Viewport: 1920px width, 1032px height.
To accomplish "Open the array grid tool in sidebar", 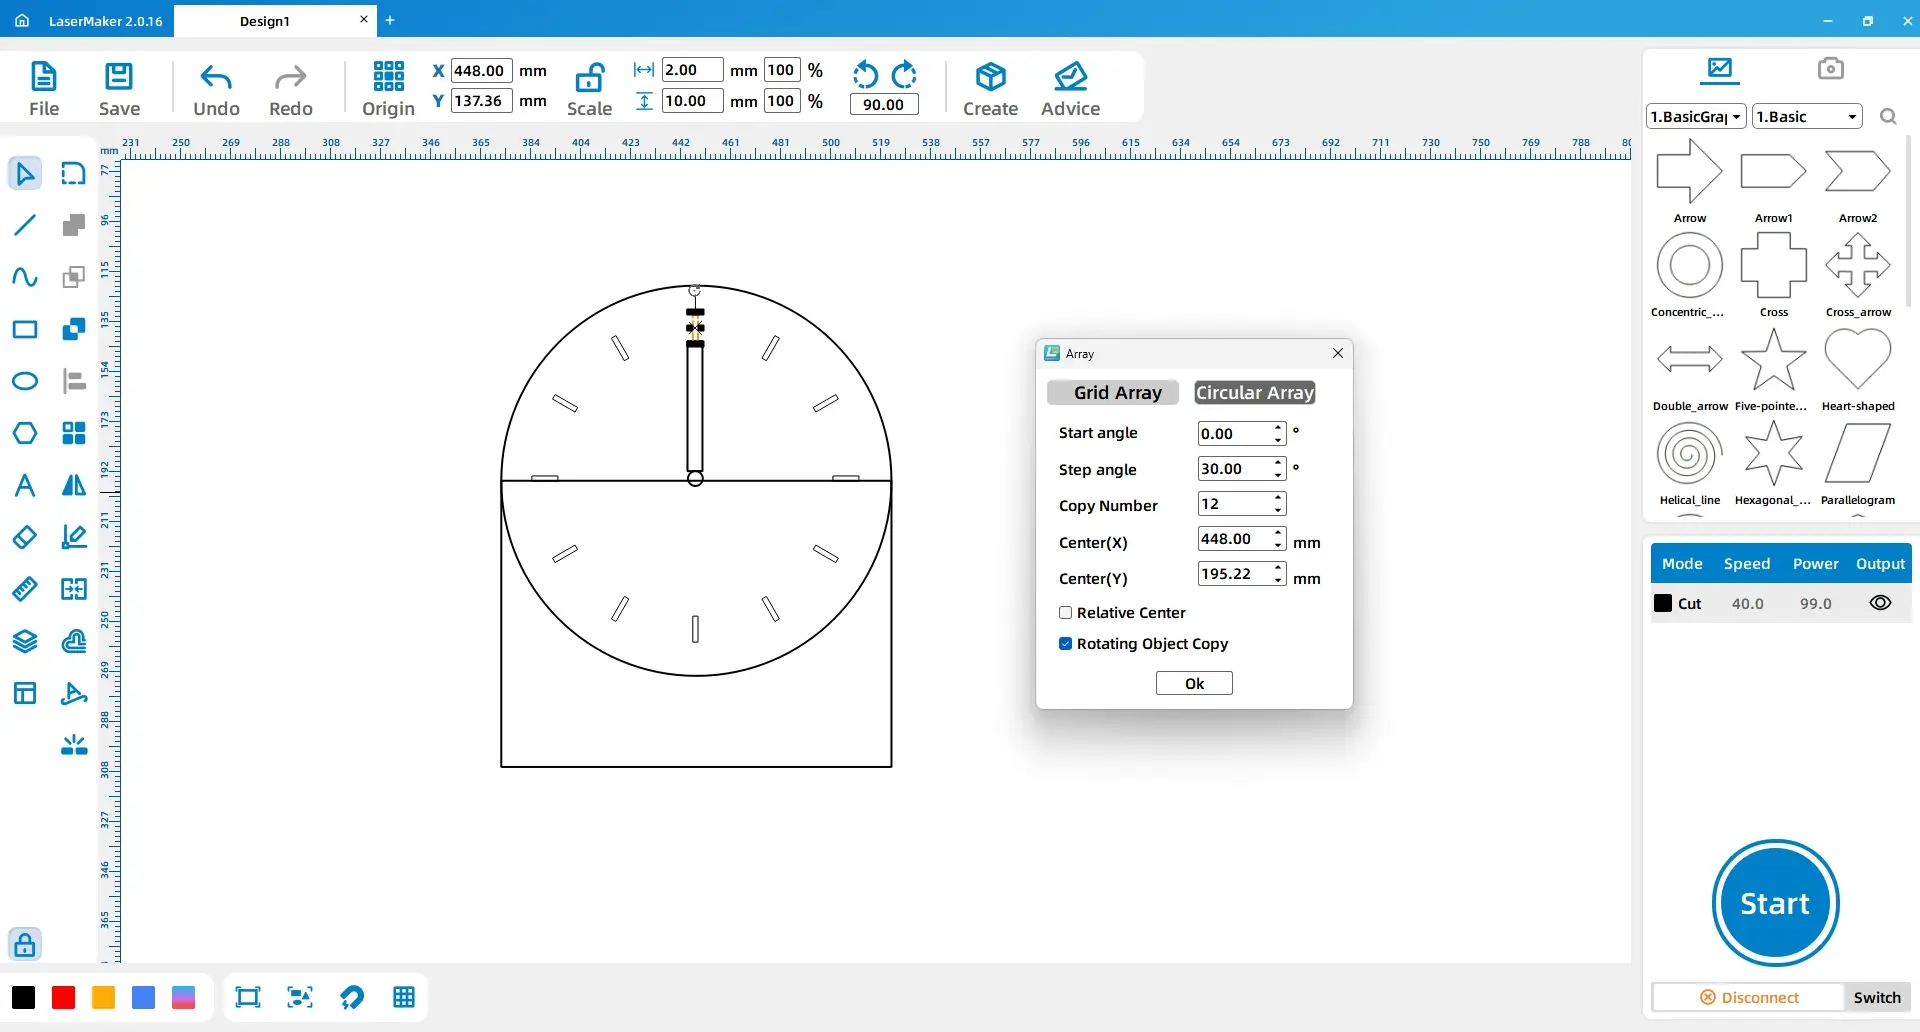I will (x=74, y=433).
